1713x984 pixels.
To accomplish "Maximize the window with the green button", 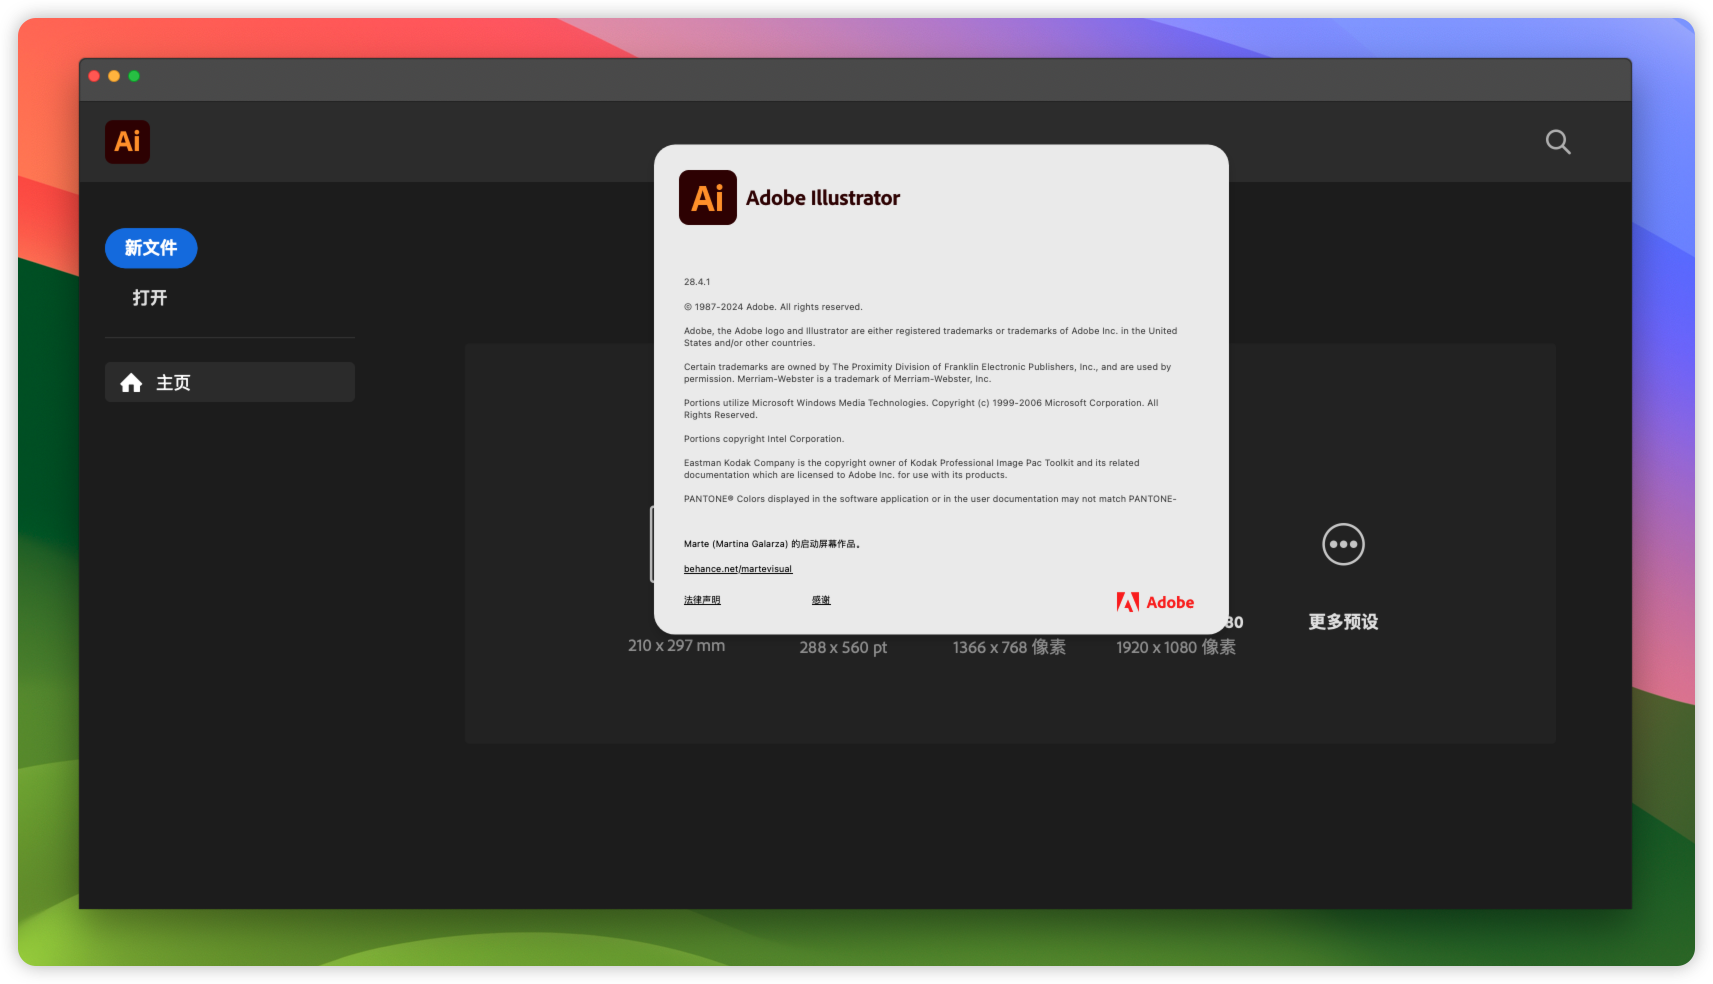I will 134,76.
